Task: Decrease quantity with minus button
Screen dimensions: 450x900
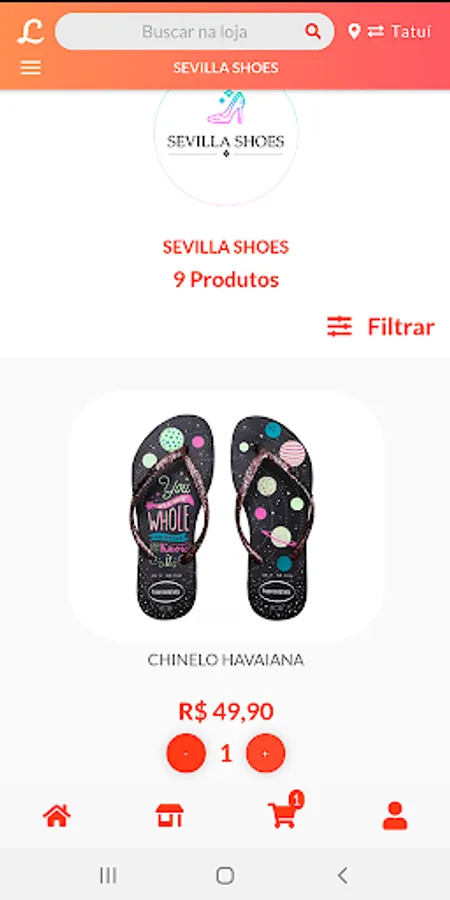Action: coord(186,753)
